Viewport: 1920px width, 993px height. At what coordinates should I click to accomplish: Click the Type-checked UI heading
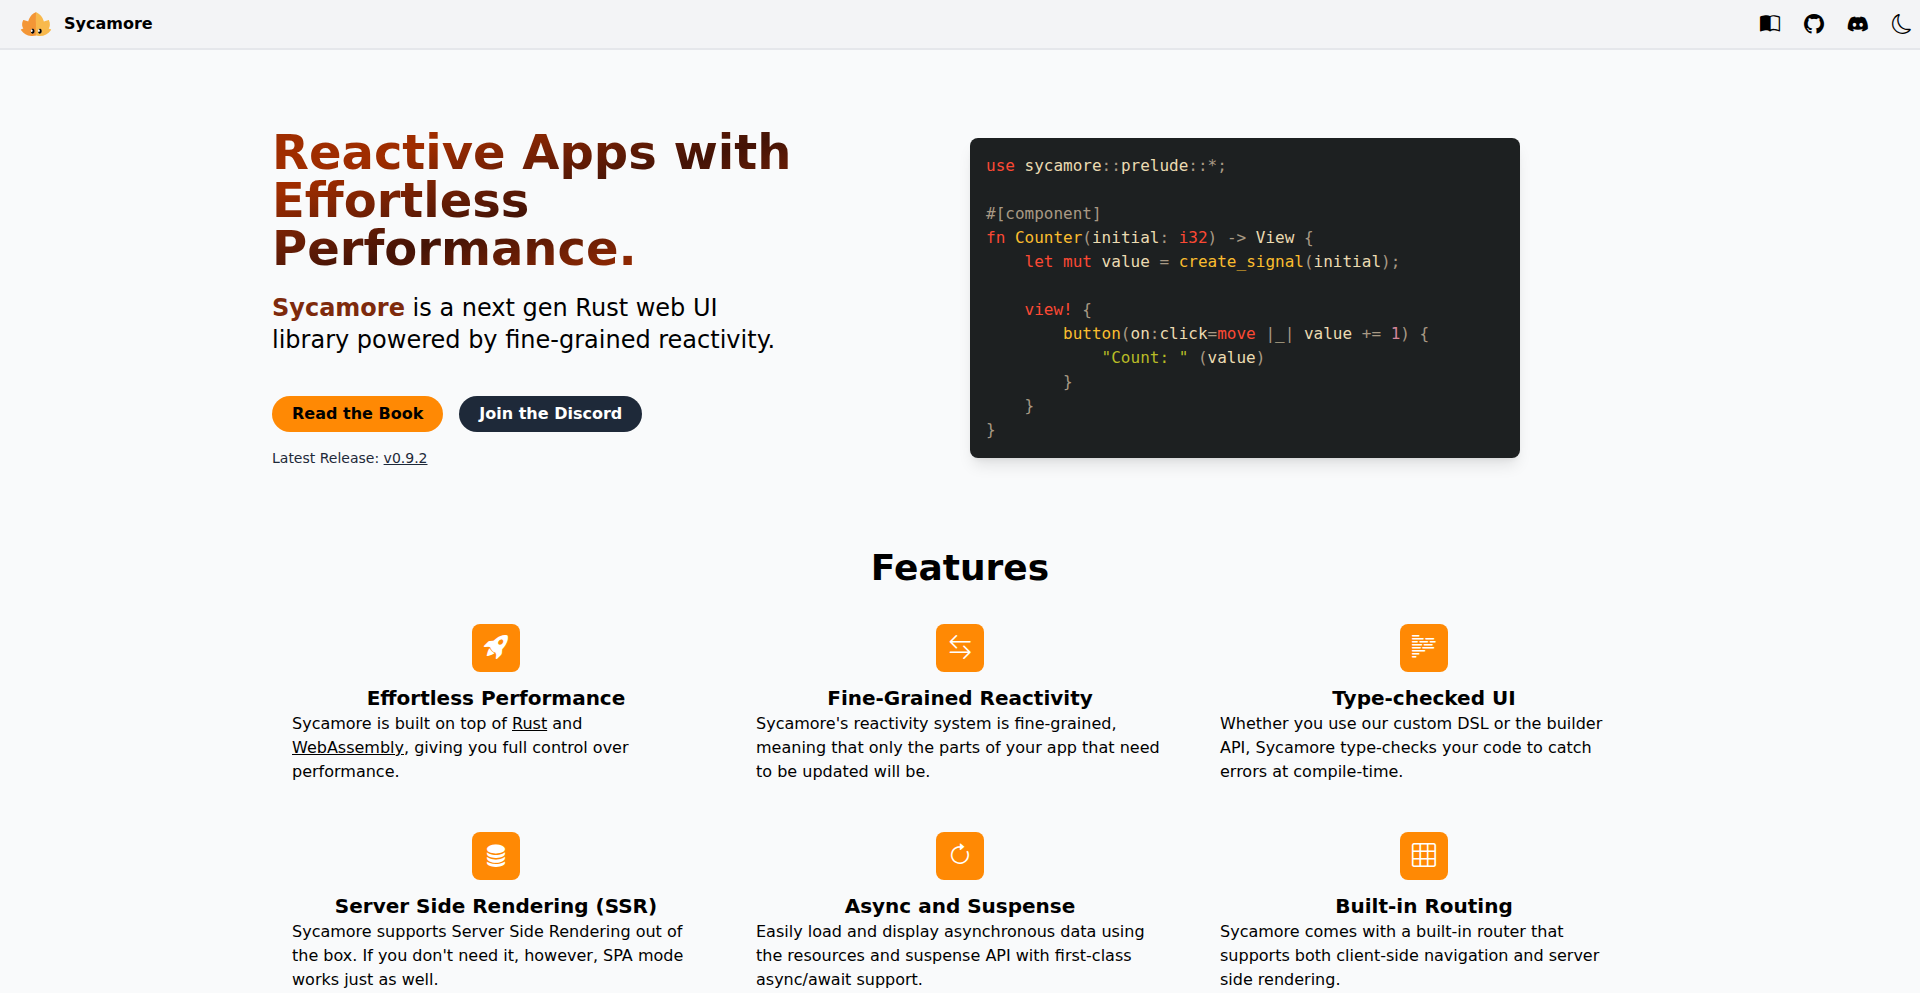tap(1424, 698)
